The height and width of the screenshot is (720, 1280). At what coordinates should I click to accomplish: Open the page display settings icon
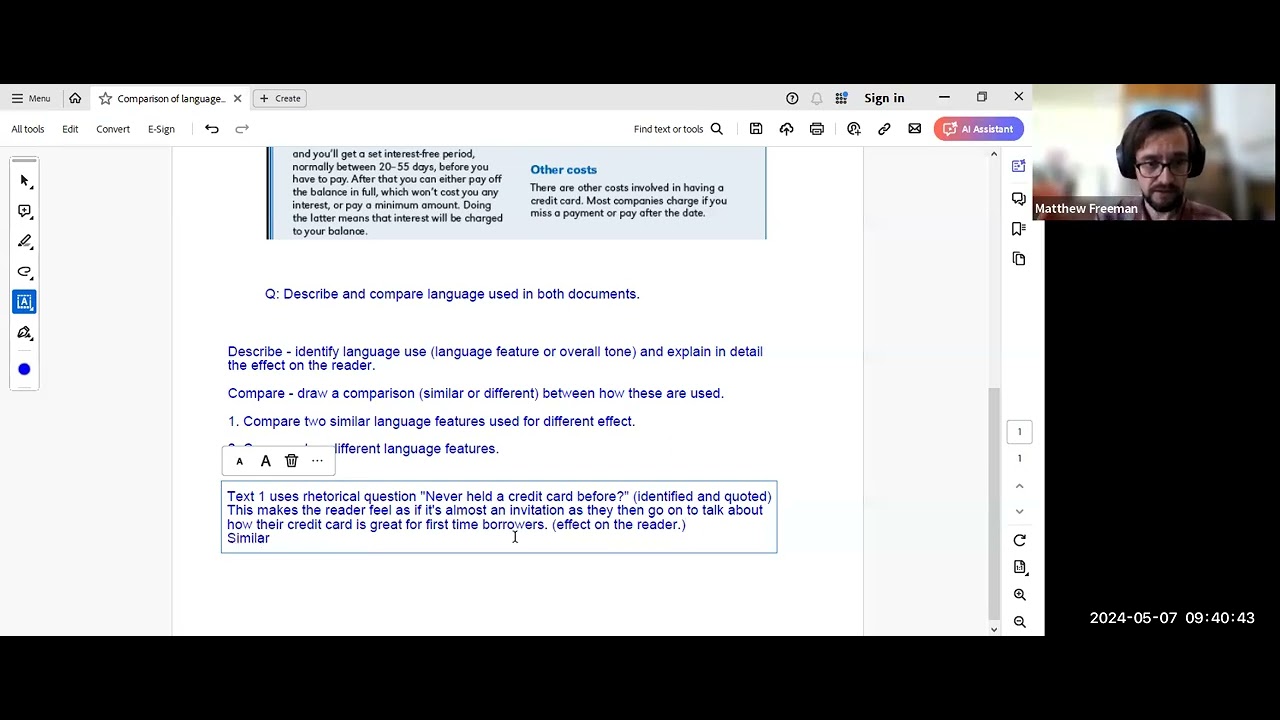(x=1020, y=567)
